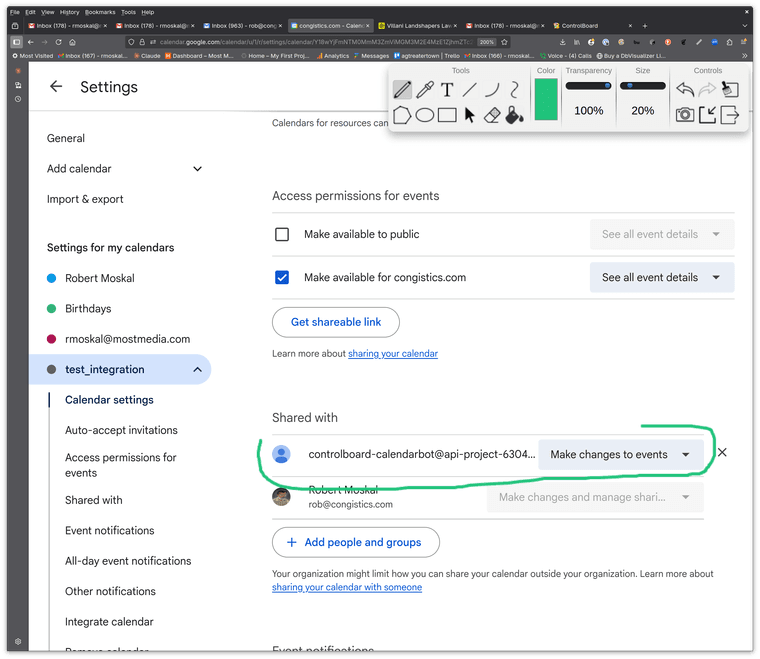760x659 pixels.
Task: Take a screenshot with the camera icon
Action: click(685, 115)
